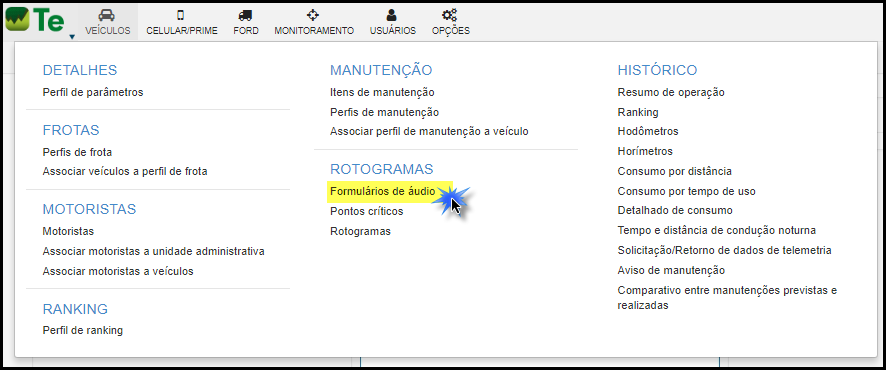The height and width of the screenshot is (370, 886).
Task: Open the Celular/Prime menu
Action: pos(182,31)
